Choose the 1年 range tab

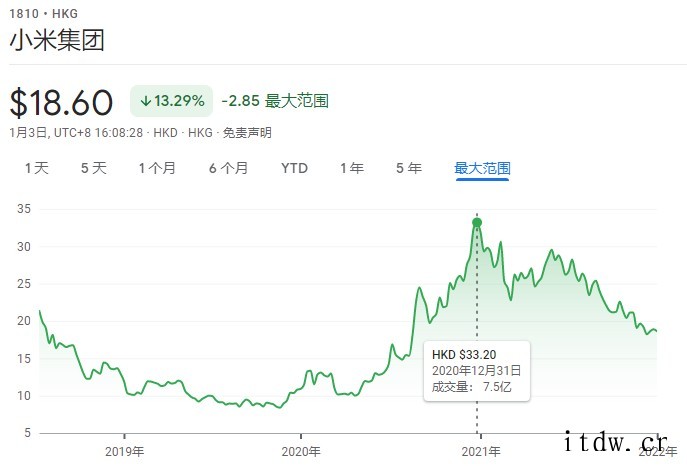click(352, 168)
